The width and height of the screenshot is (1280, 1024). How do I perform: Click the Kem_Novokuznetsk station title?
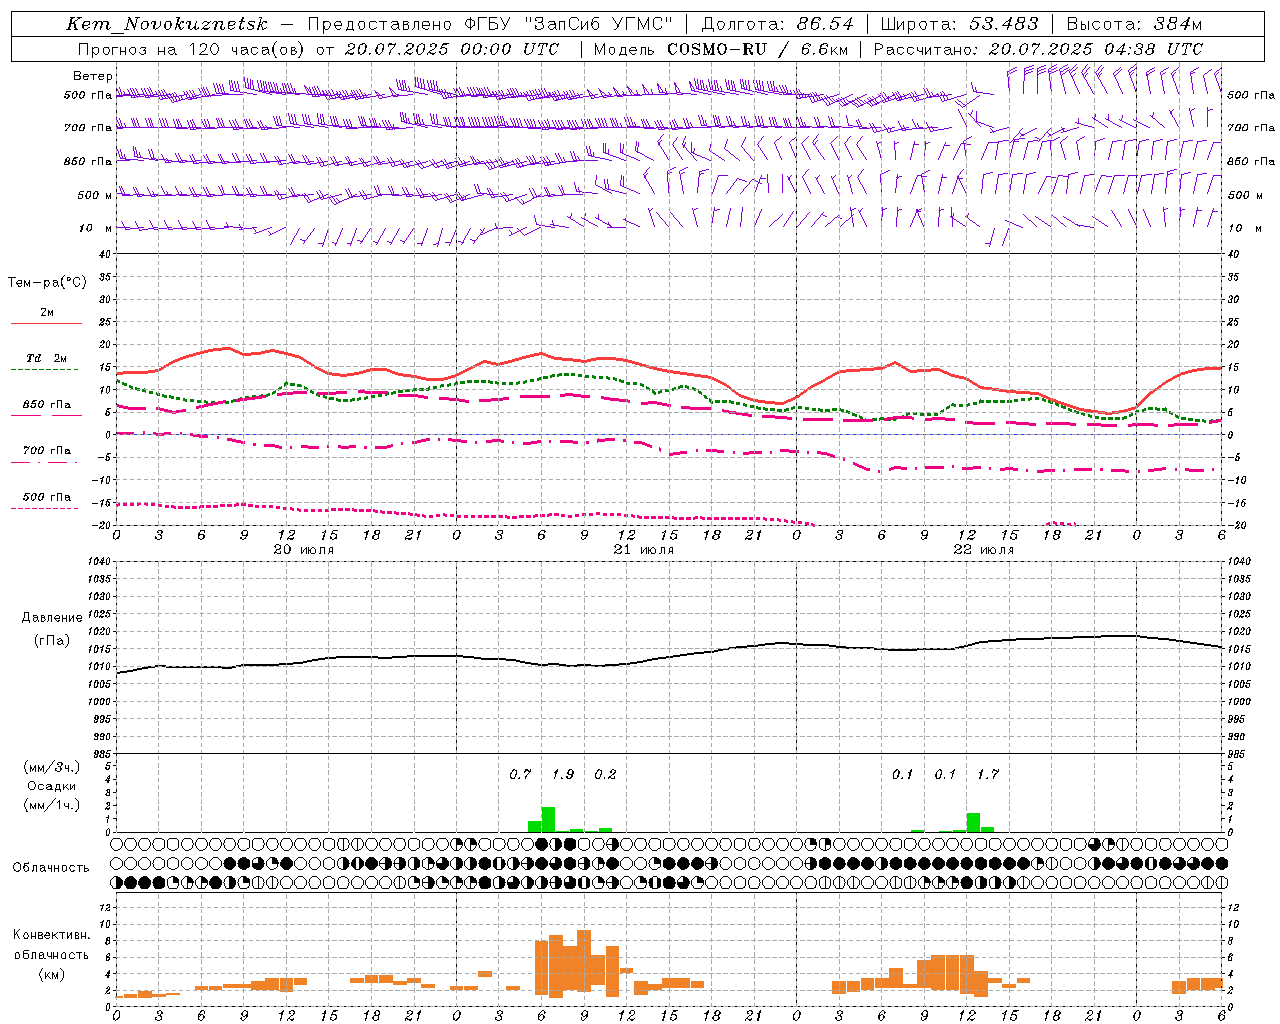(167, 24)
